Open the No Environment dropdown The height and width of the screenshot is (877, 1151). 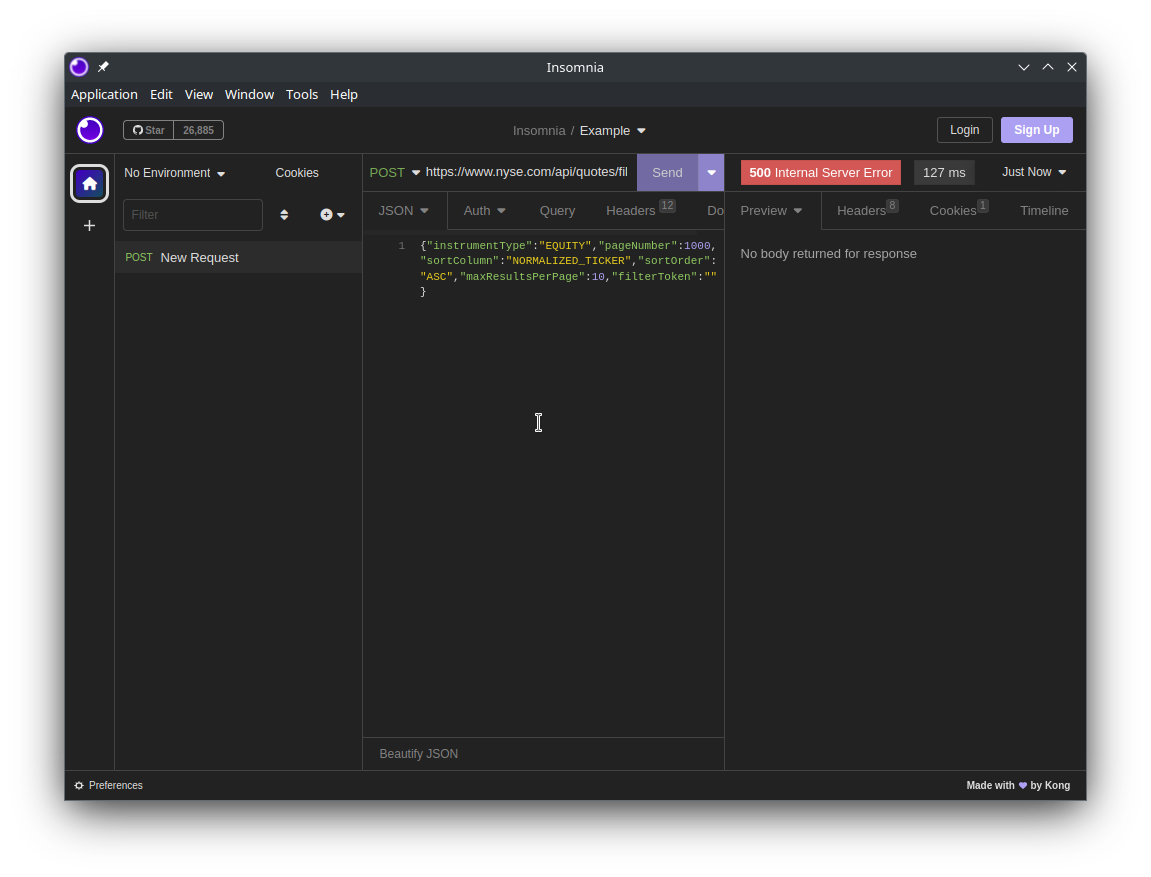[174, 173]
